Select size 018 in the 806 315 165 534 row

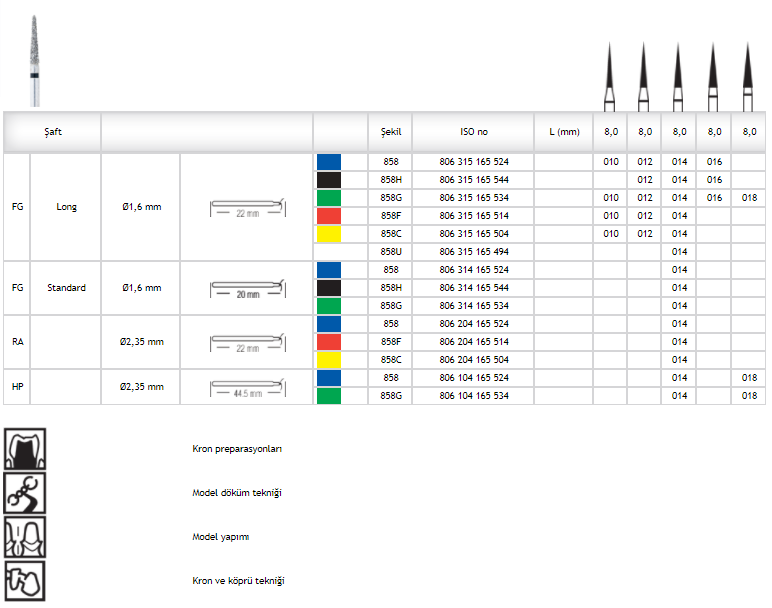click(748, 198)
